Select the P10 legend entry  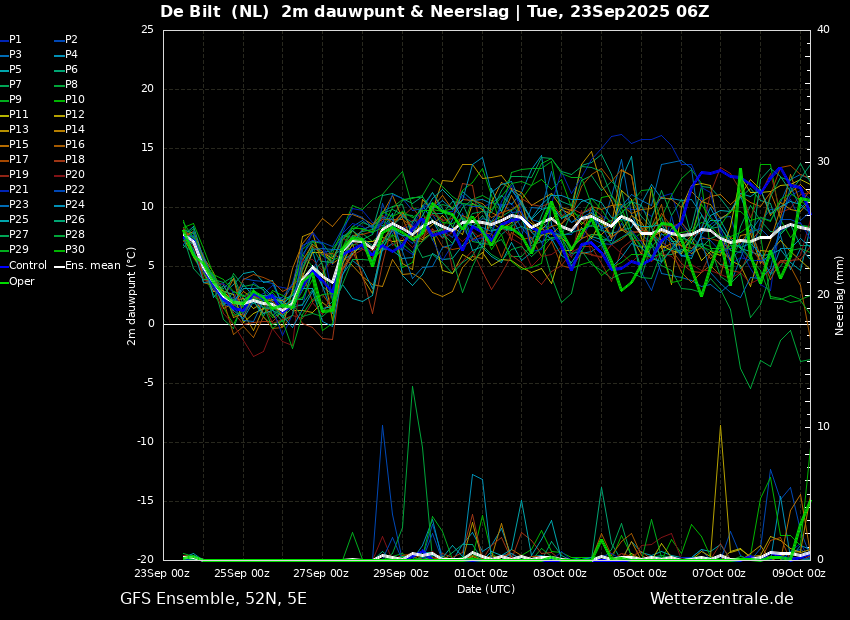click(x=74, y=100)
